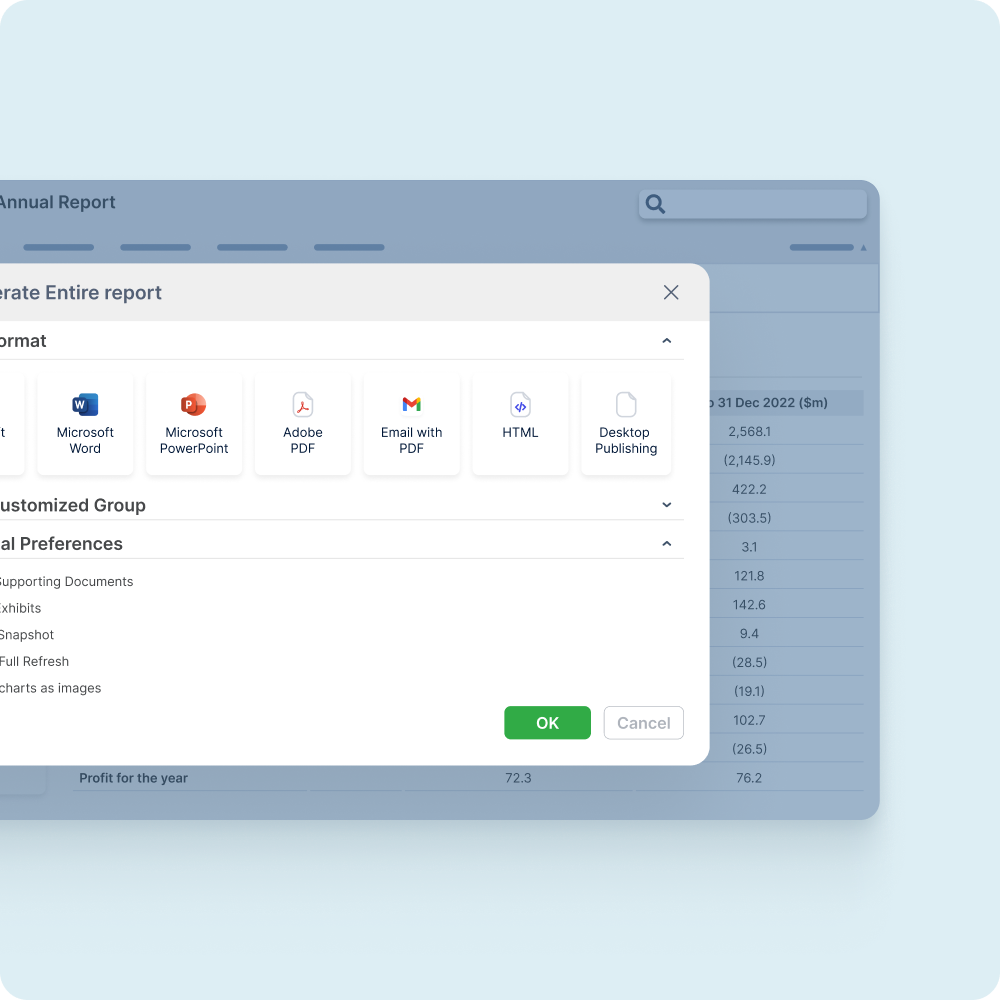
Task: Select the Microsoft Word export format
Action: 85,424
